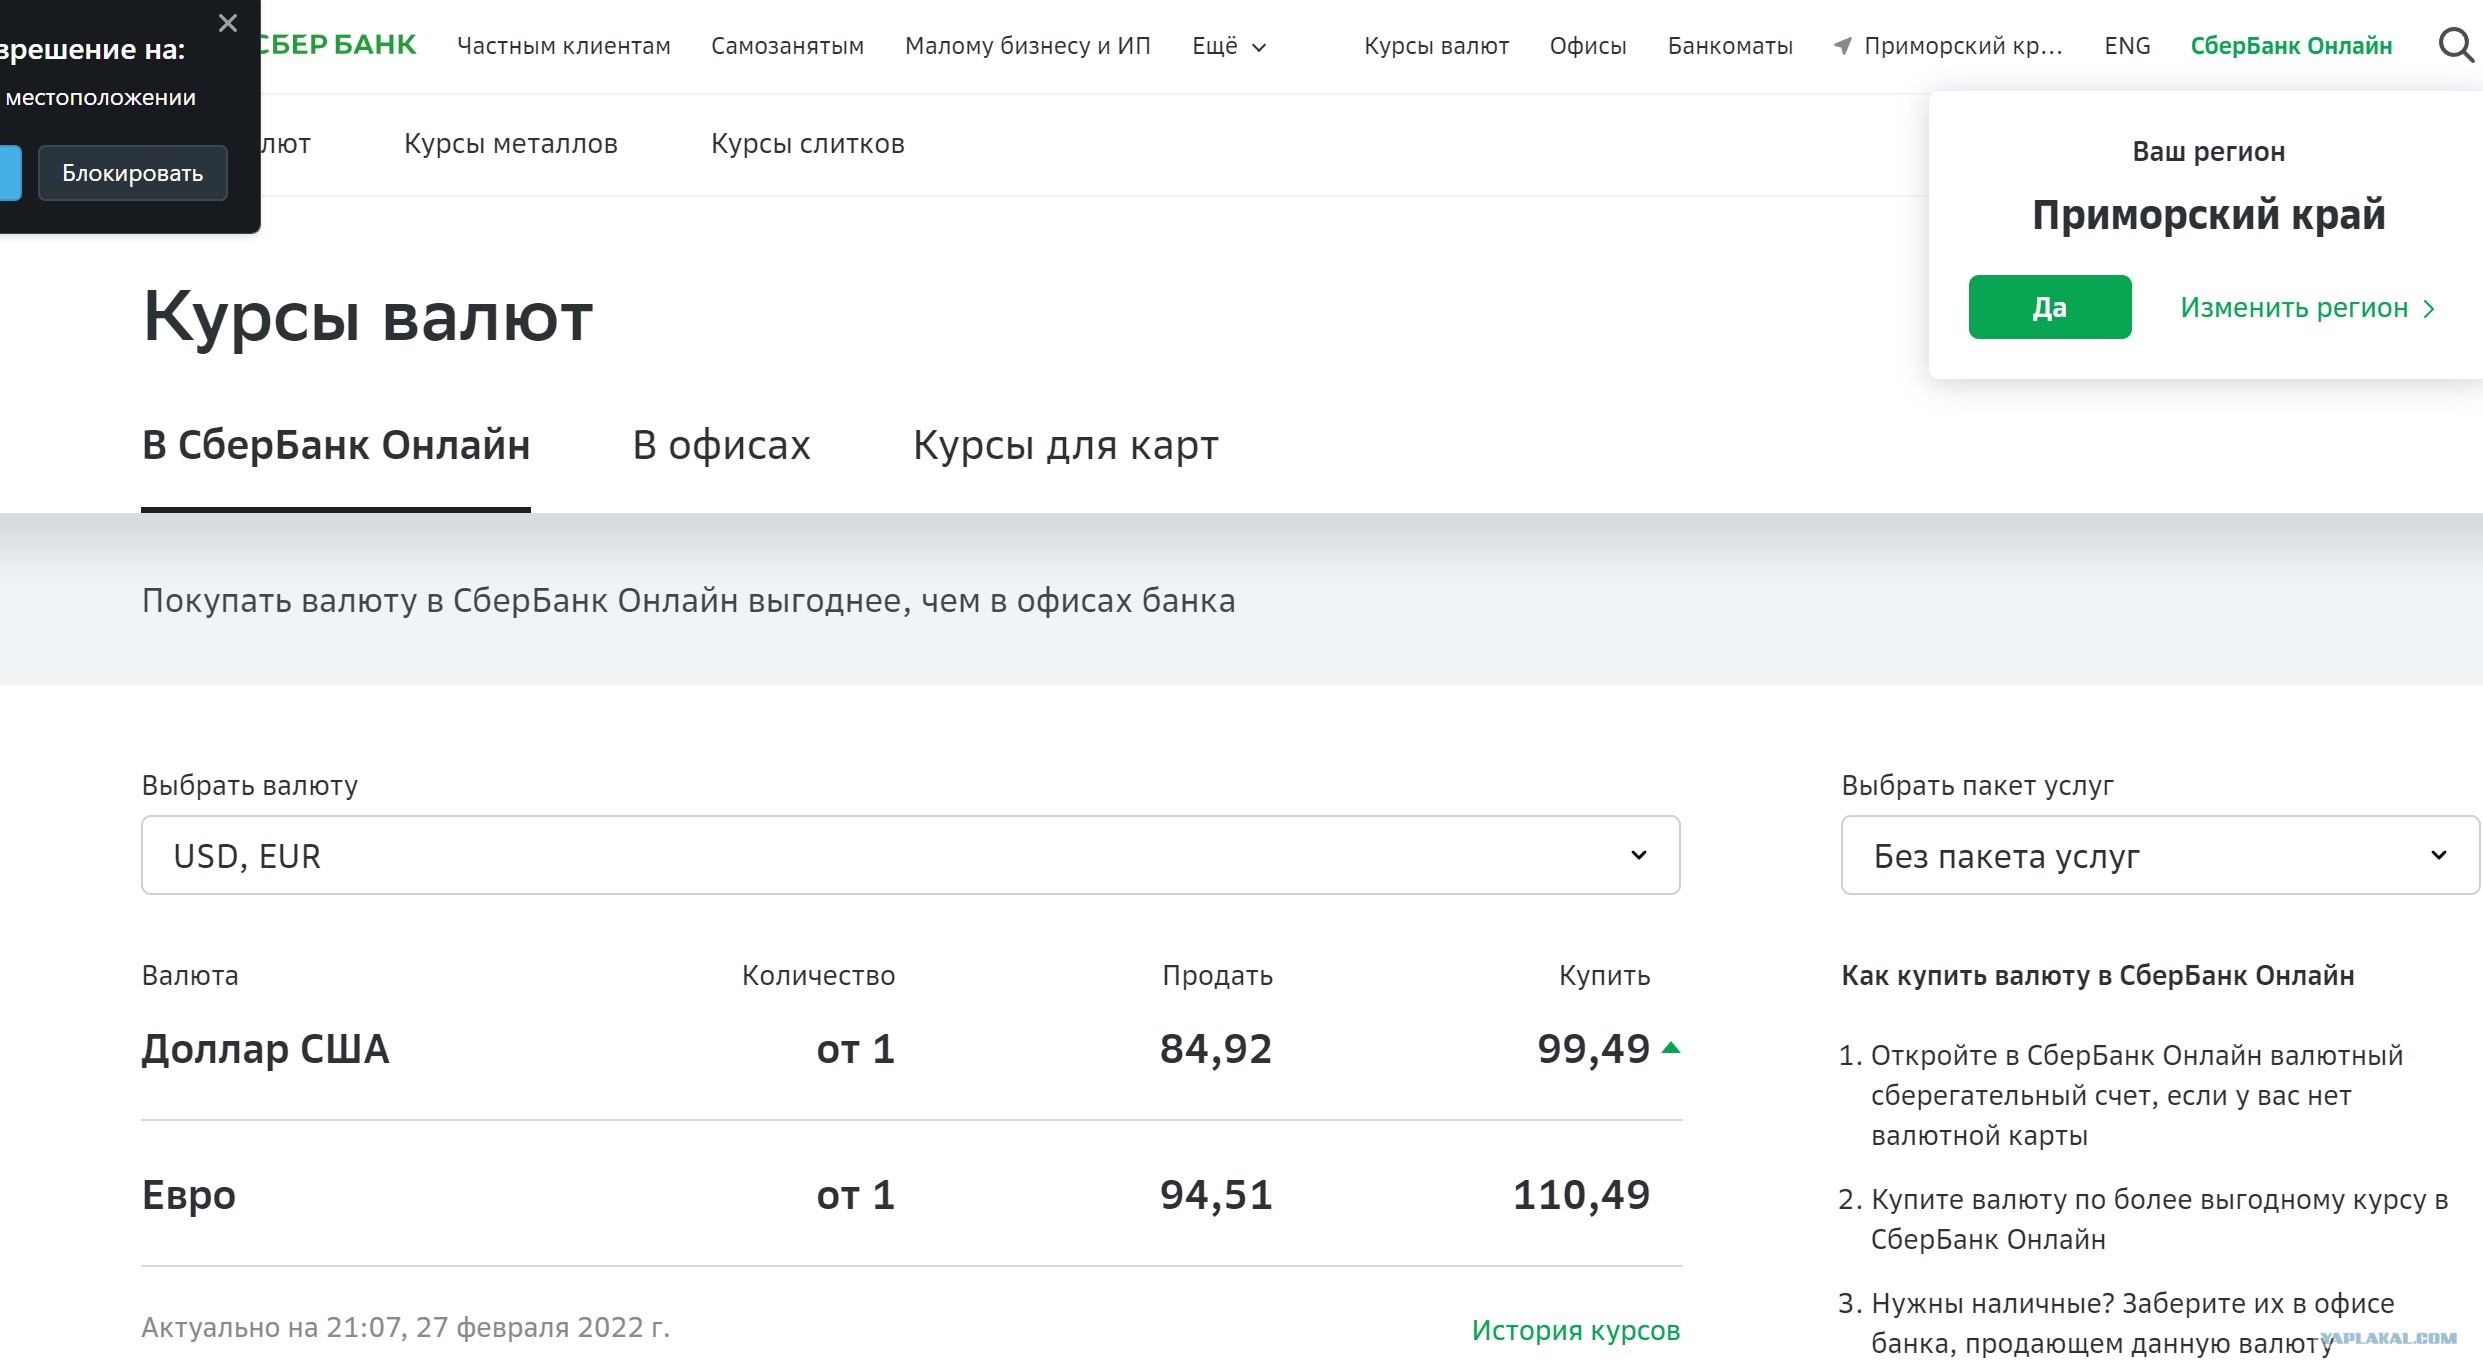Click the euro sell rate 94,51

pyautogui.click(x=1216, y=1195)
